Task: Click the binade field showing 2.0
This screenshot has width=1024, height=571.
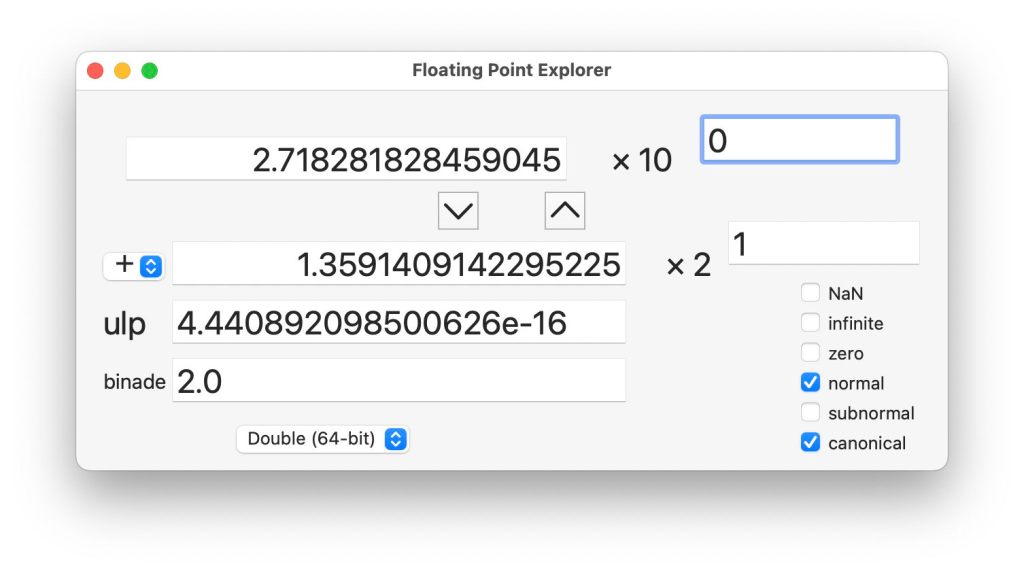Action: (399, 381)
